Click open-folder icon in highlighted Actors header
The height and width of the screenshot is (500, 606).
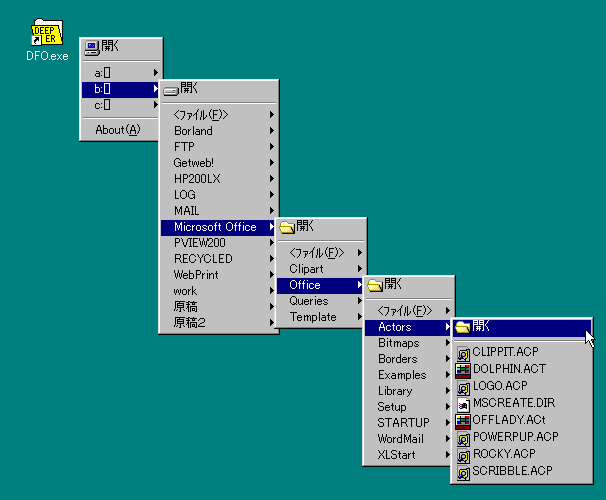point(463,327)
